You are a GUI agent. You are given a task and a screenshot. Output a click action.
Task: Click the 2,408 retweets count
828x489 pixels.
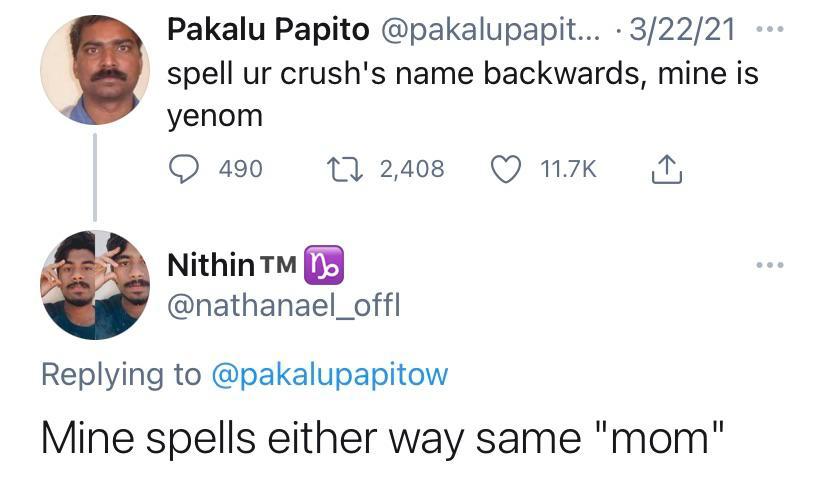coord(412,170)
